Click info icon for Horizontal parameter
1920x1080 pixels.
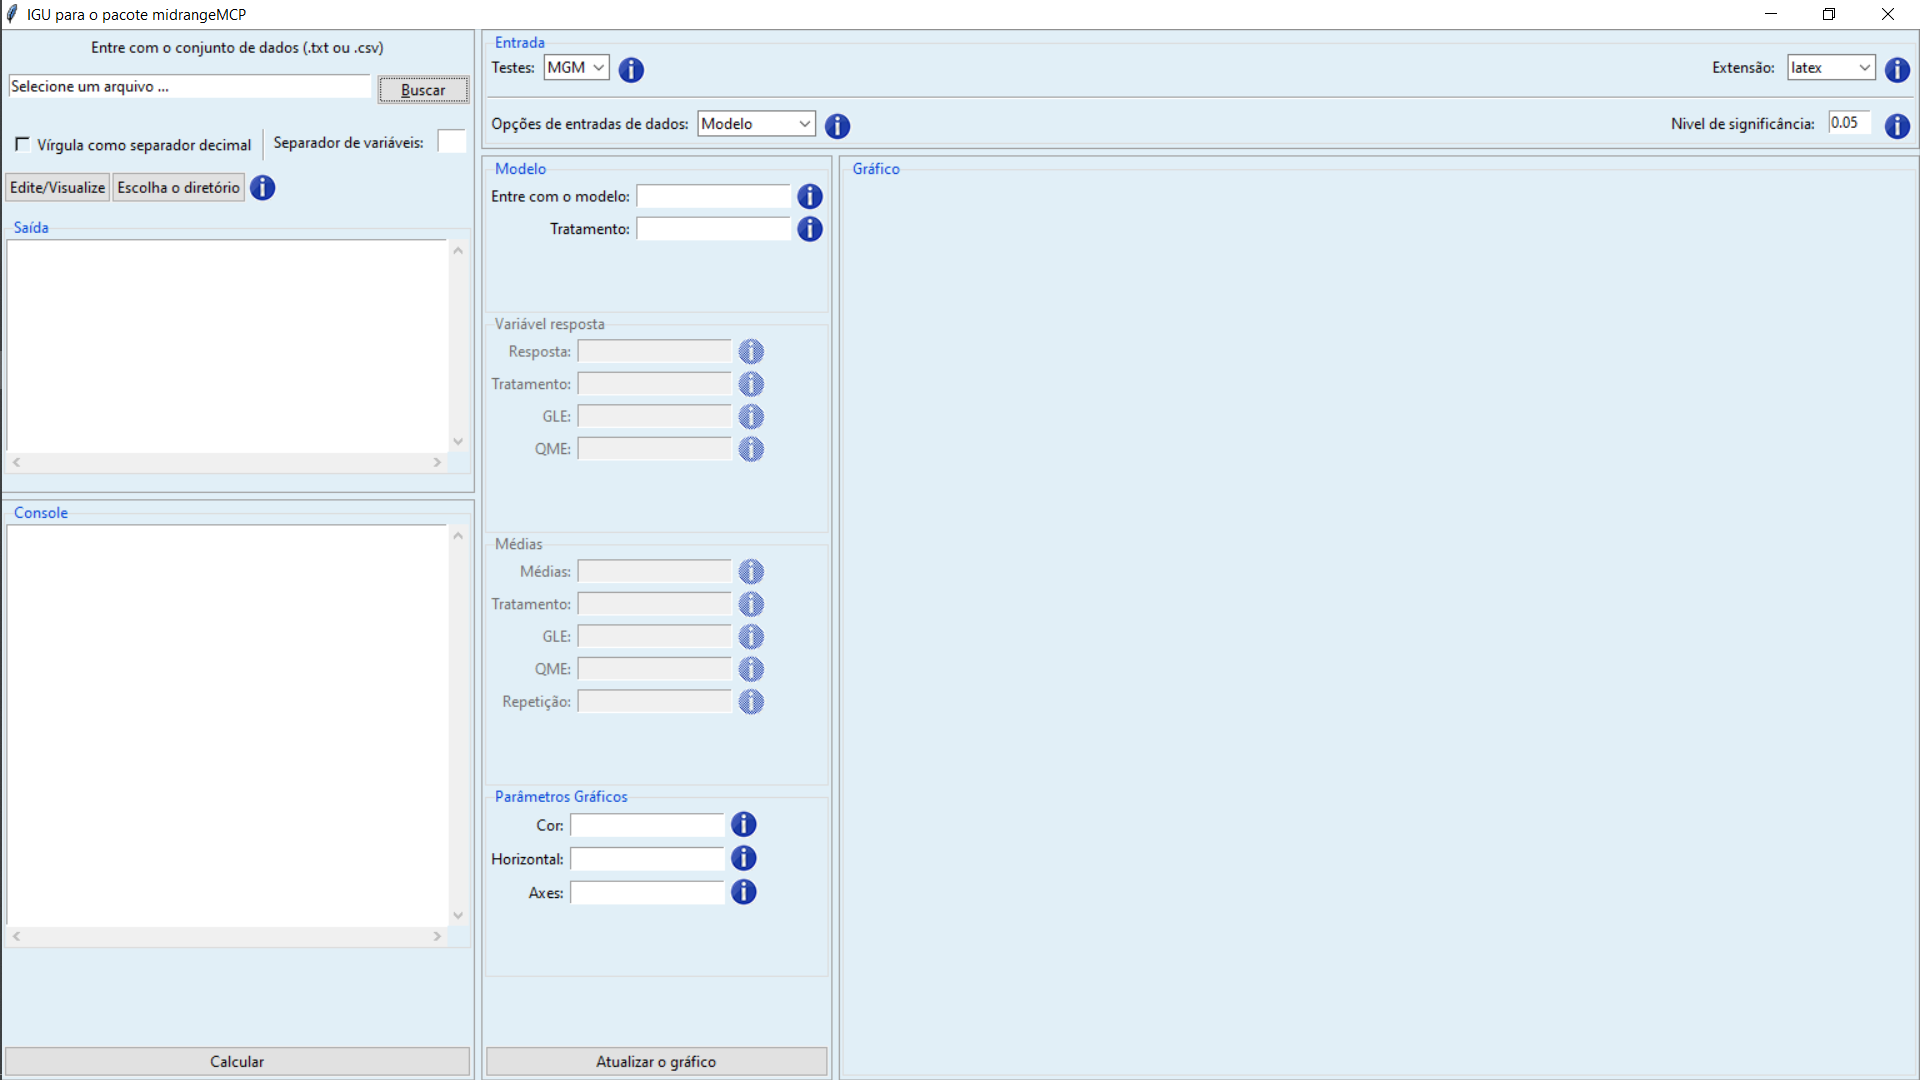pos(743,858)
